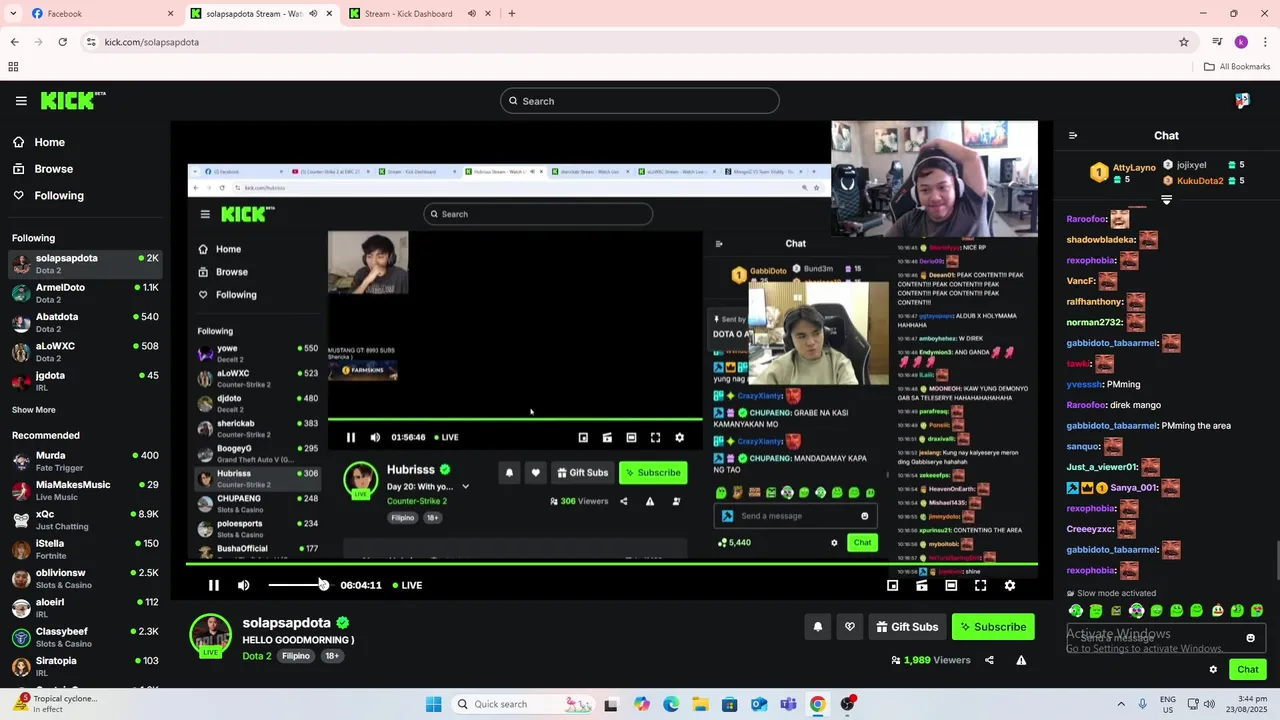
Task: Send message with green Chat button
Action: tap(1248, 670)
